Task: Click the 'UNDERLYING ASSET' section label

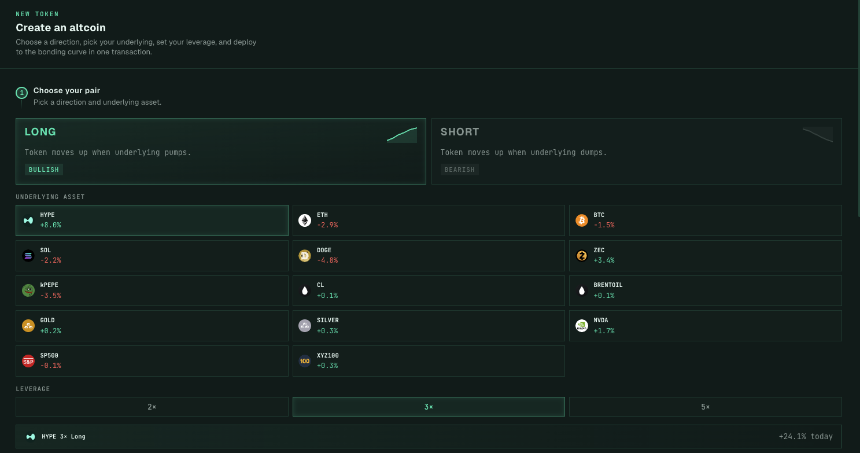Action: pyautogui.click(x=50, y=196)
